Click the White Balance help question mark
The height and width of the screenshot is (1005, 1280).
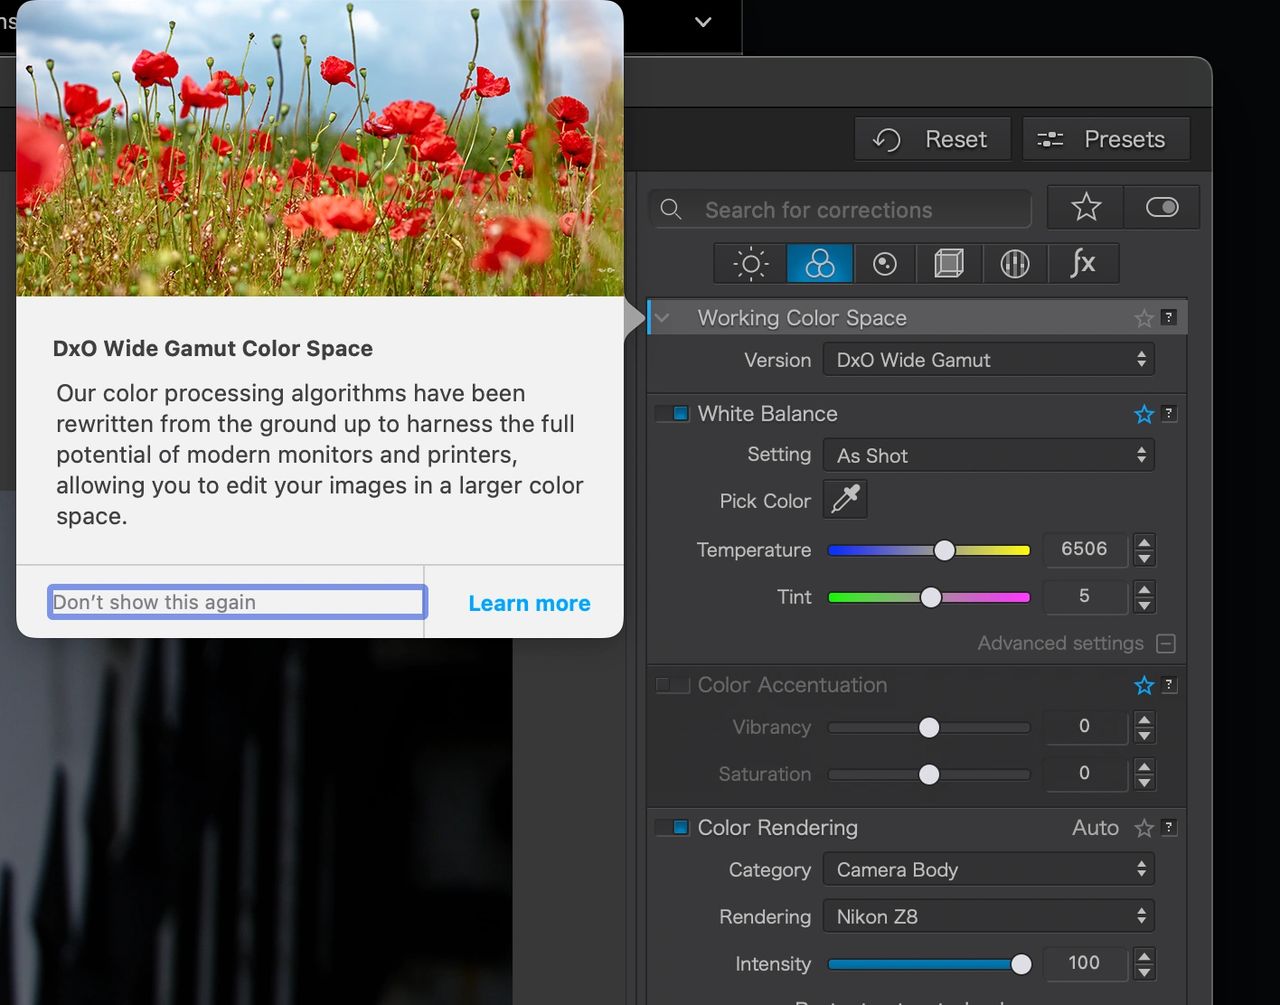point(1168,414)
